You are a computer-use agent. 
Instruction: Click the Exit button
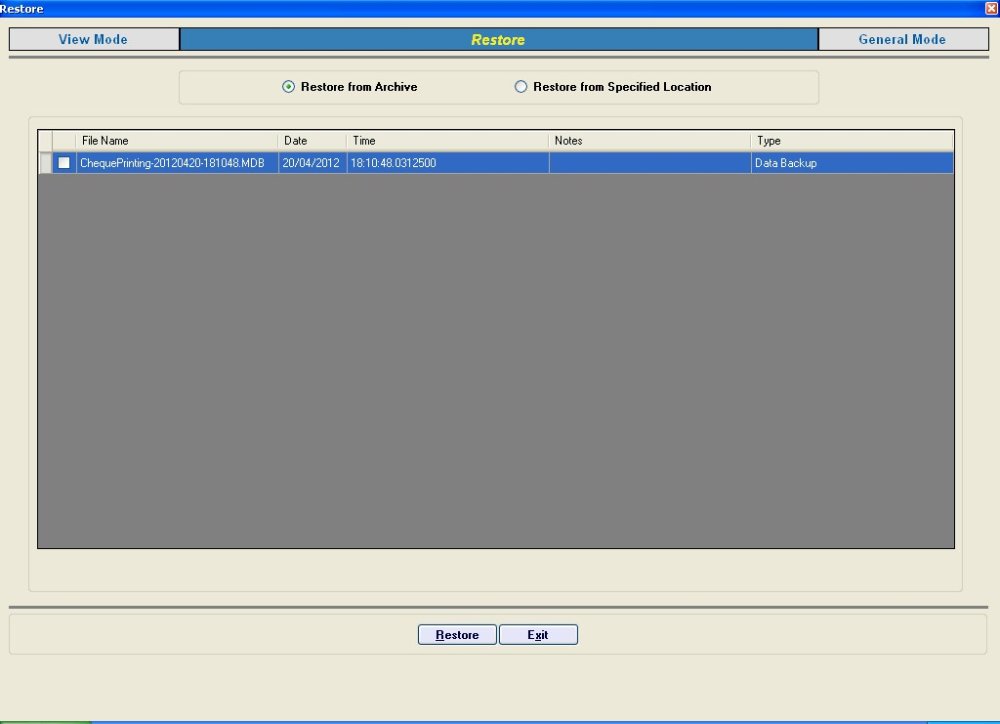tap(538, 635)
